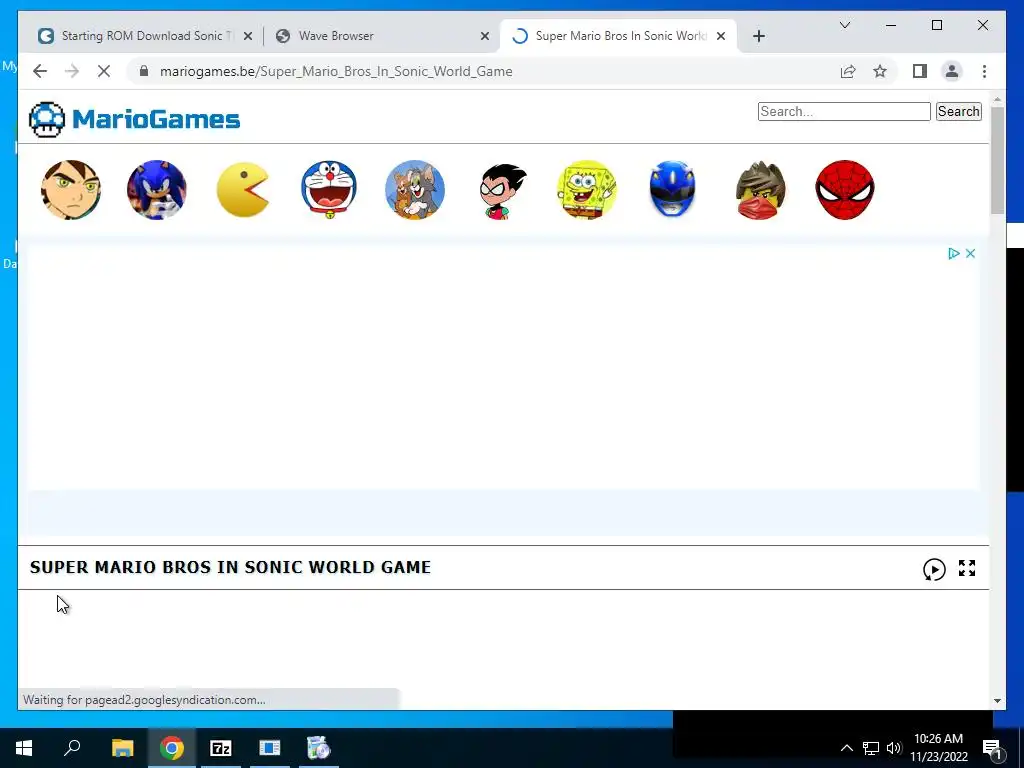Click the Search button on MarioGames
1024x768 pixels.
click(958, 112)
